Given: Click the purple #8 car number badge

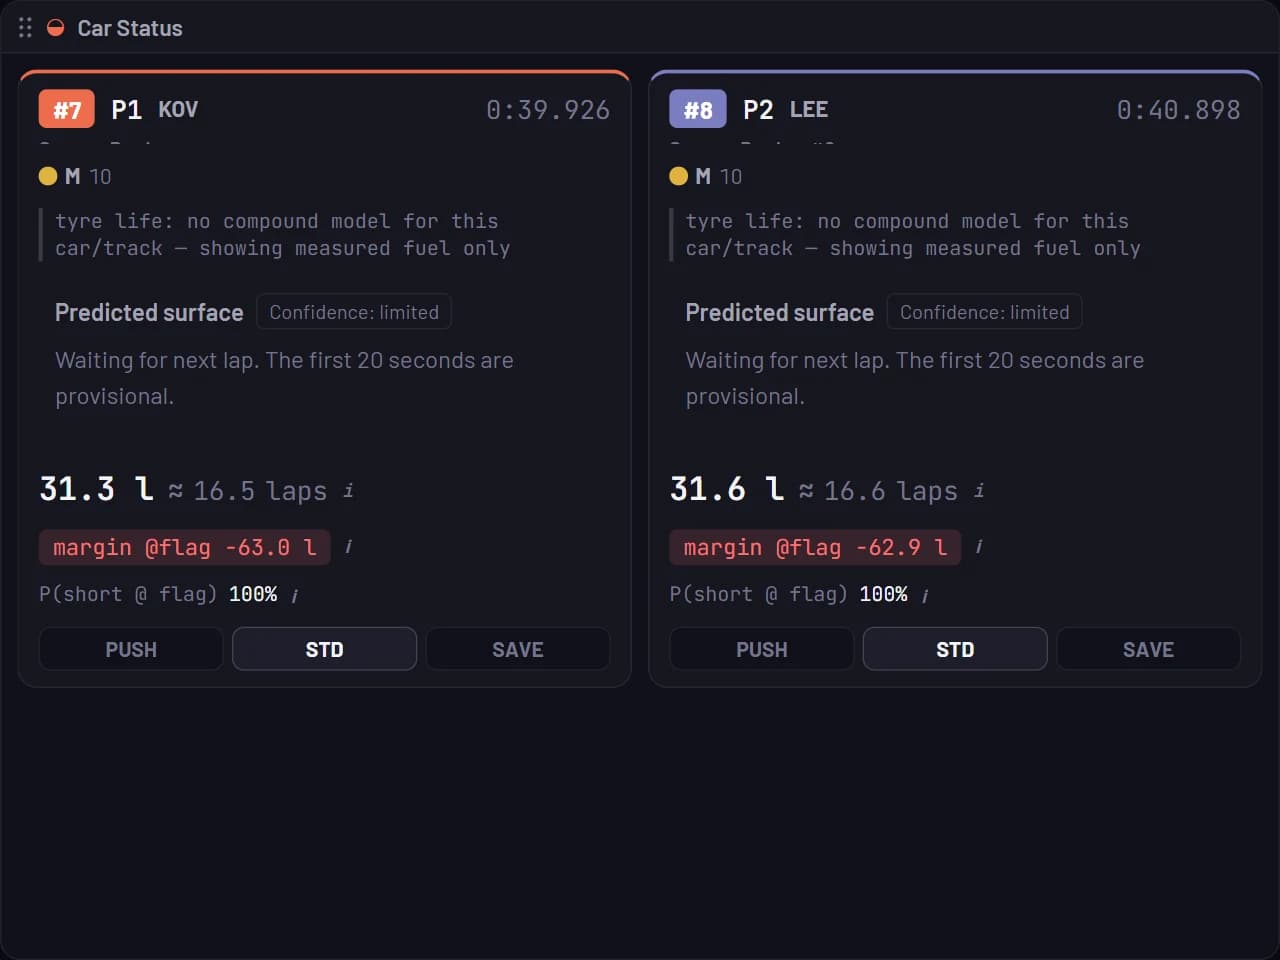Looking at the screenshot, I should pyautogui.click(x=698, y=109).
